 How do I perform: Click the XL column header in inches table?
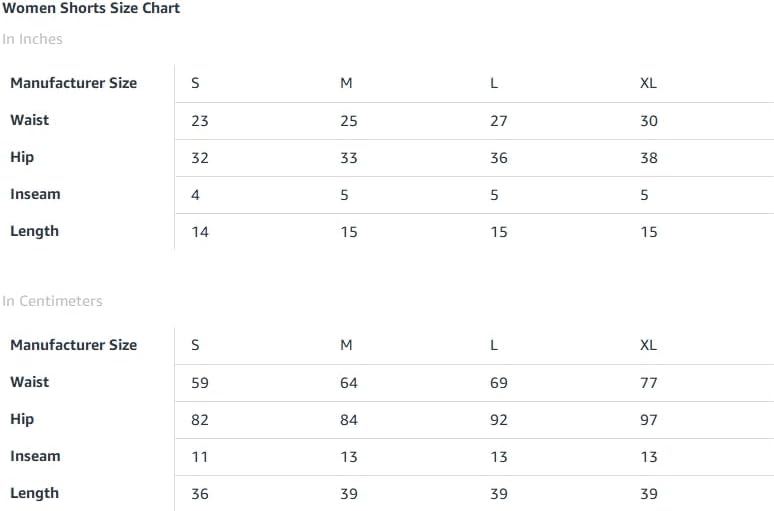tap(648, 83)
